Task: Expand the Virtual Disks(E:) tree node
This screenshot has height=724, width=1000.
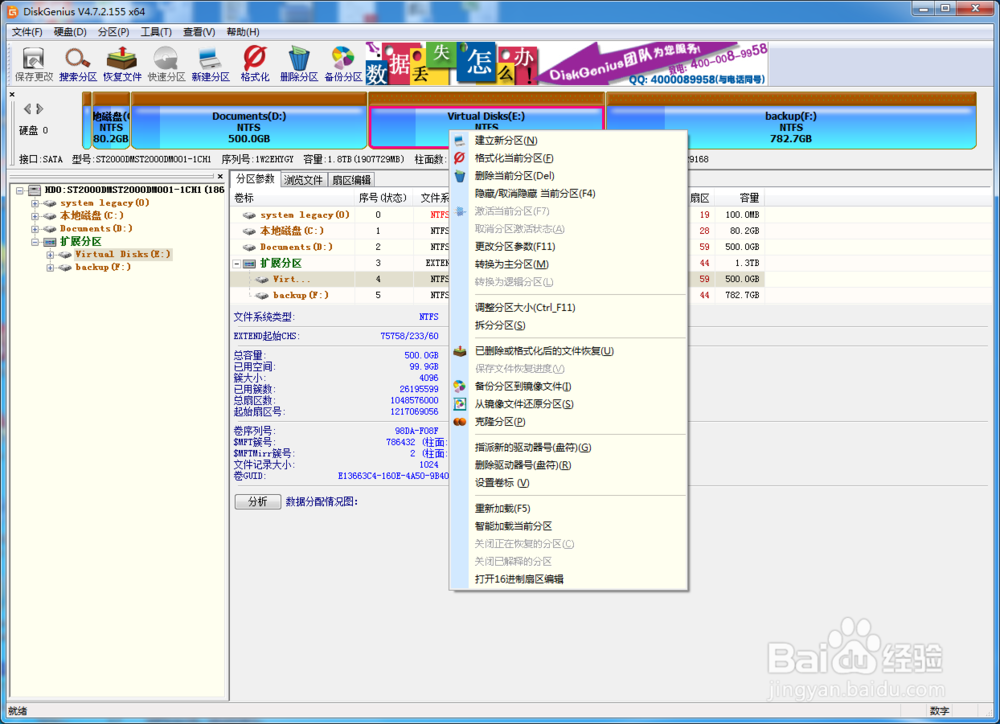Action: coord(50,255)
